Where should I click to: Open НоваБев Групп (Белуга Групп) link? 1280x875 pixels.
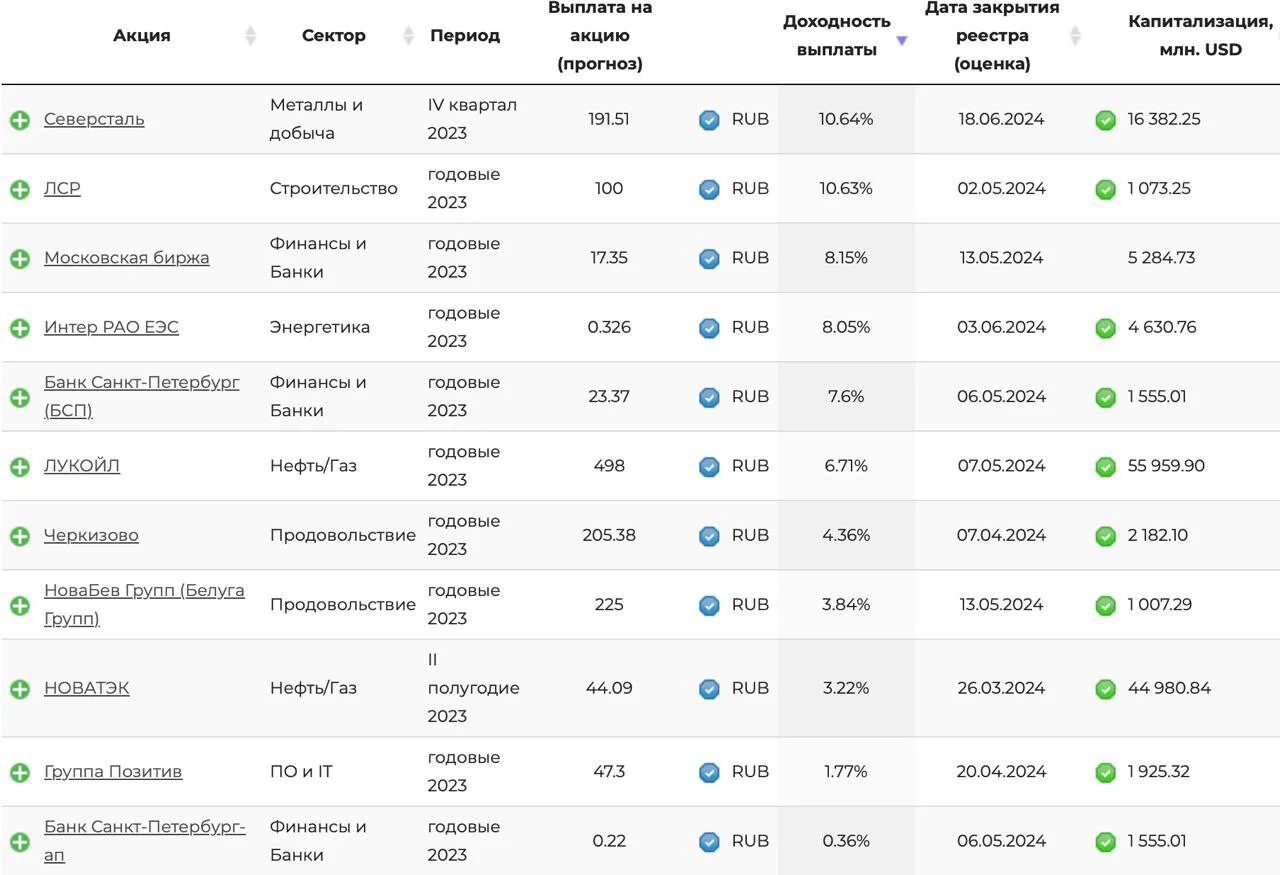[144, 605]
